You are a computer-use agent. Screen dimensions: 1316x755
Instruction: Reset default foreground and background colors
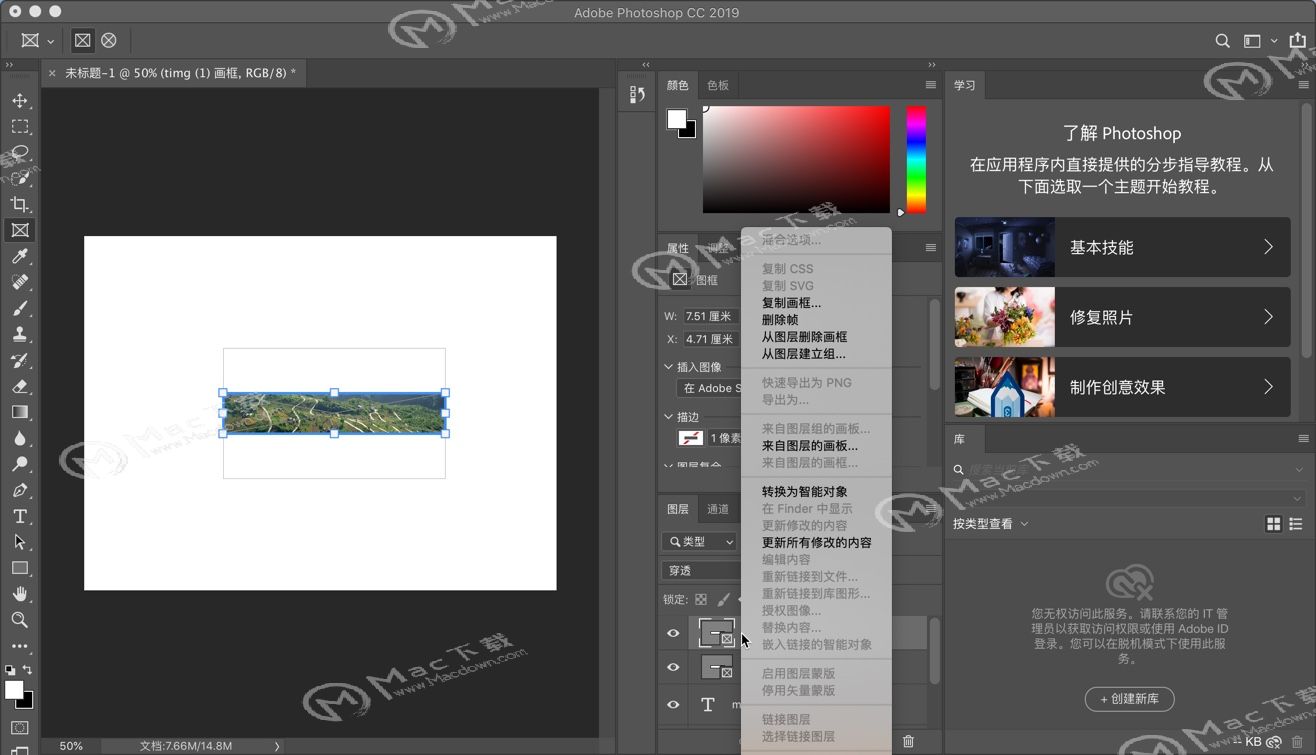click(x=10, y=670)
